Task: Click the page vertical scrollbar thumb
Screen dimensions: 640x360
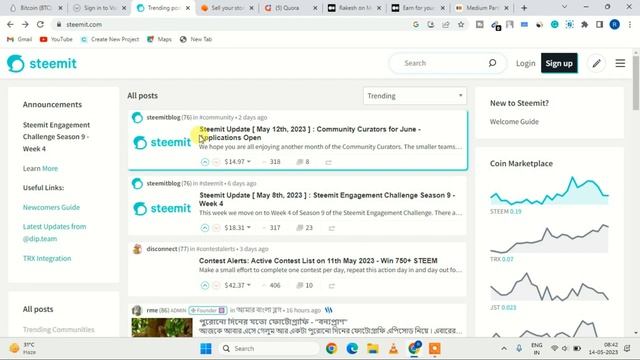Action: [x=636, y=83]
